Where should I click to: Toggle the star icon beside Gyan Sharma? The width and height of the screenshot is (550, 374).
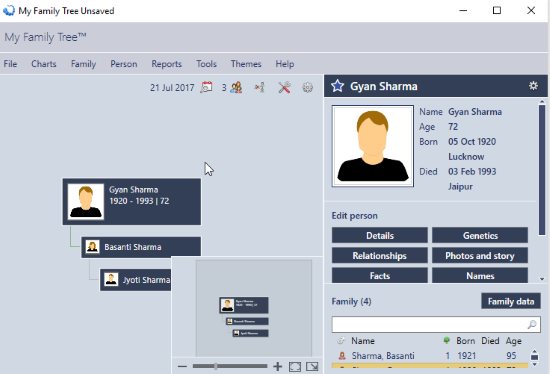click(x=337, y=86)
